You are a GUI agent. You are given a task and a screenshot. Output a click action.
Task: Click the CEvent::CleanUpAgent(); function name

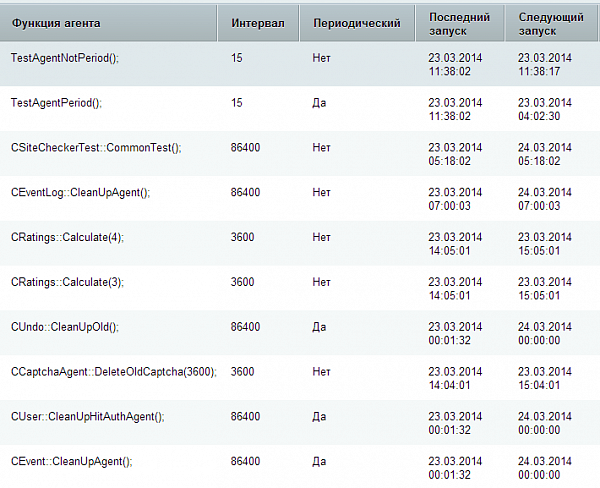pos(71,461)
